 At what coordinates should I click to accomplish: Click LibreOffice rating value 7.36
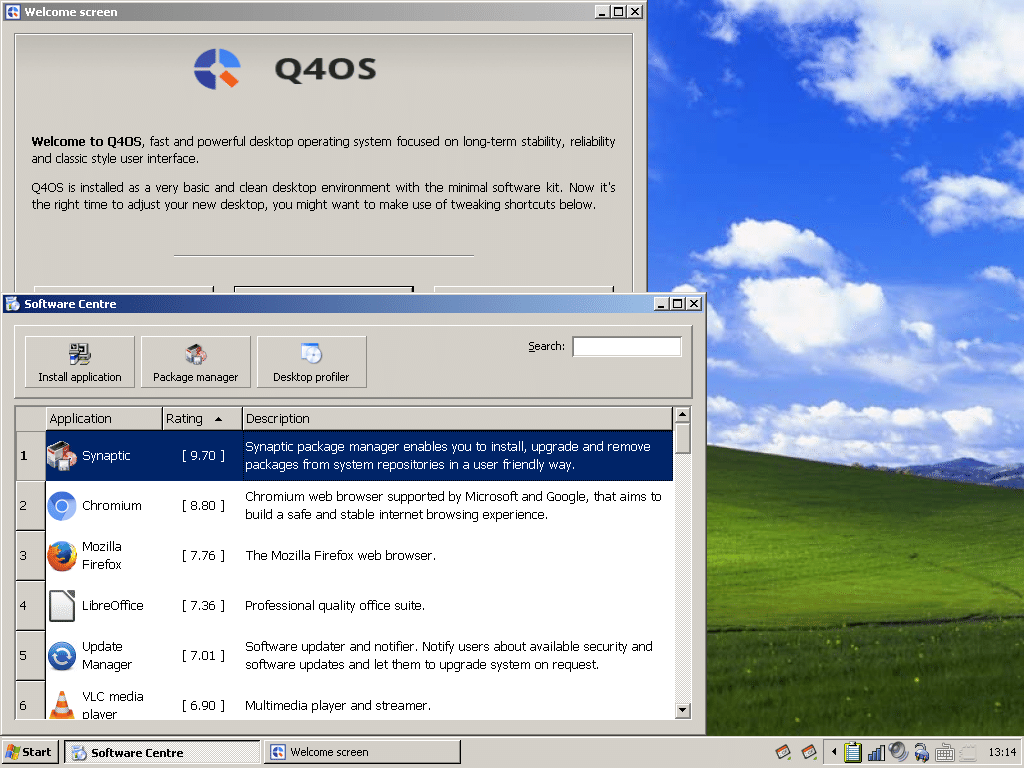pos(203,605)
